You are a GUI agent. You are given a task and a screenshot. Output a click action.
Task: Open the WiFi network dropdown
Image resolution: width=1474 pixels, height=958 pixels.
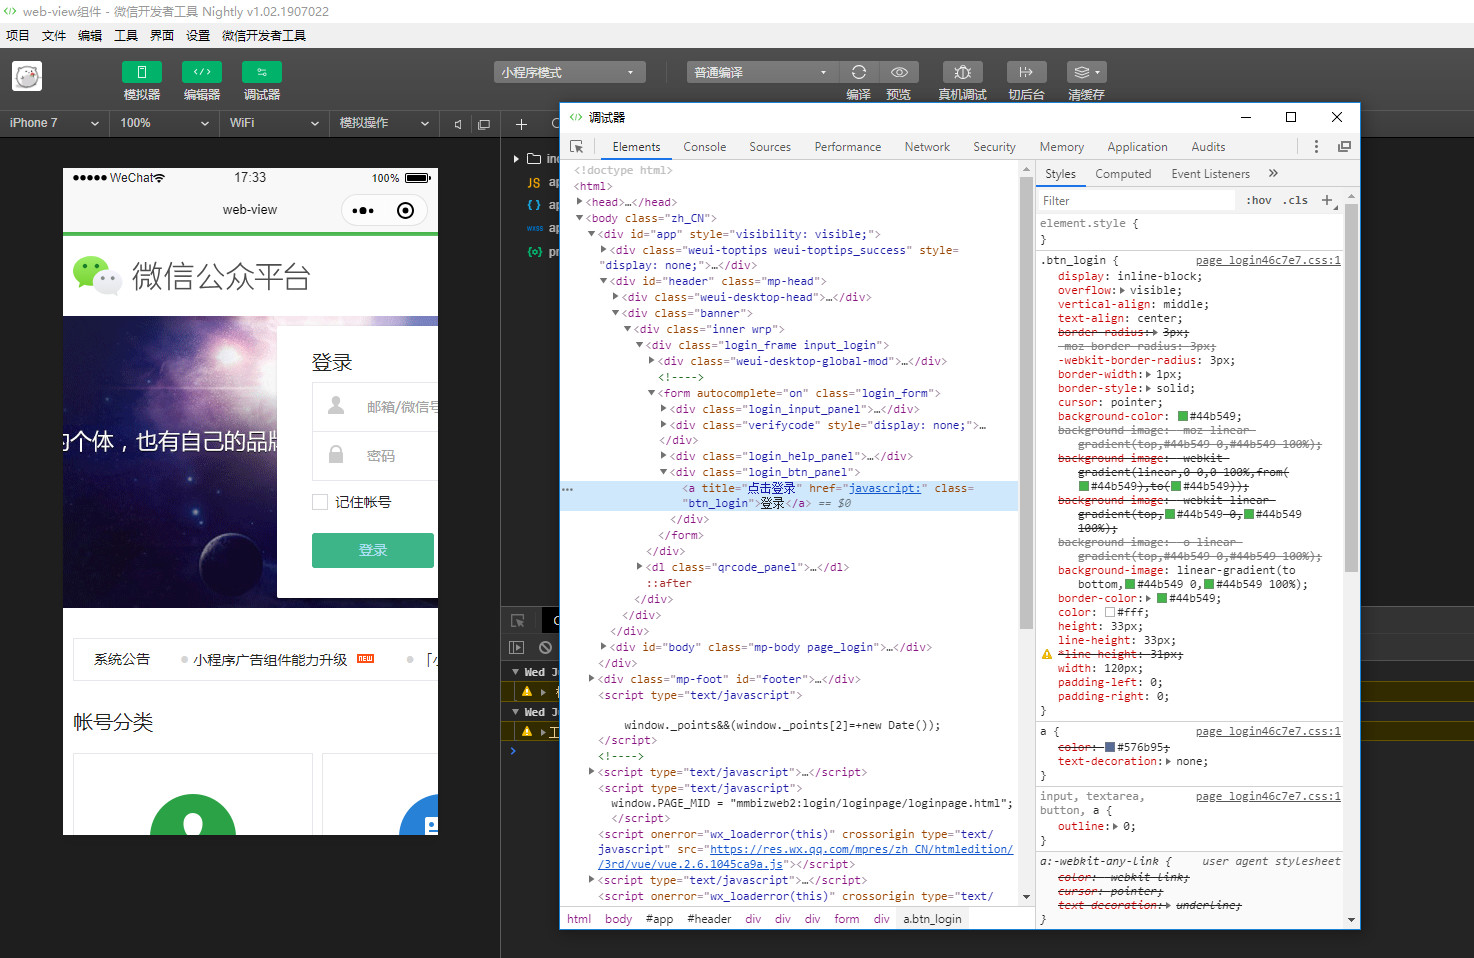[274, 123]
